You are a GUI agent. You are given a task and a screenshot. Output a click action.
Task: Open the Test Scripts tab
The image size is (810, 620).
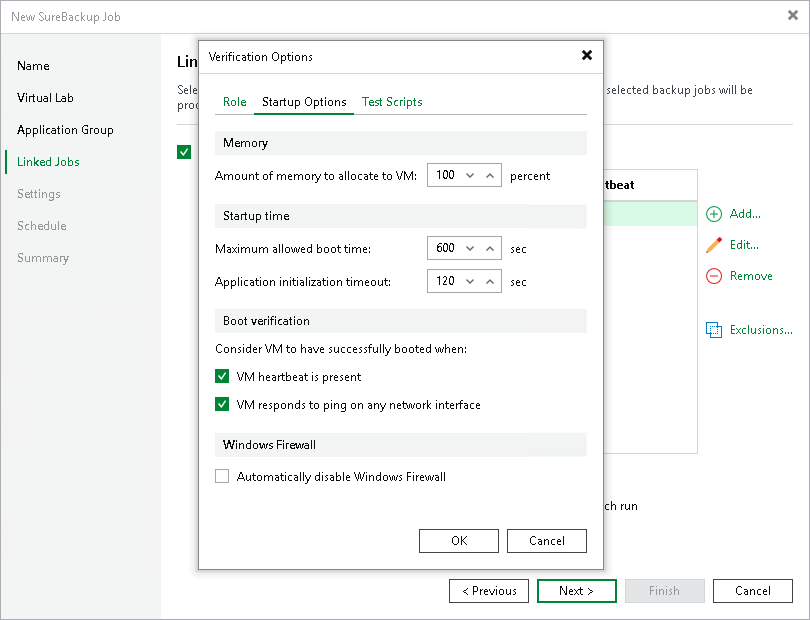[392, 102]
